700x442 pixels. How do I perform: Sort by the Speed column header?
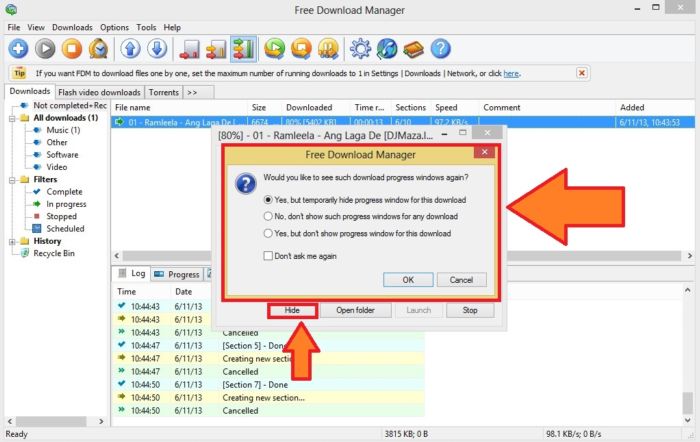tap(455, 108)
